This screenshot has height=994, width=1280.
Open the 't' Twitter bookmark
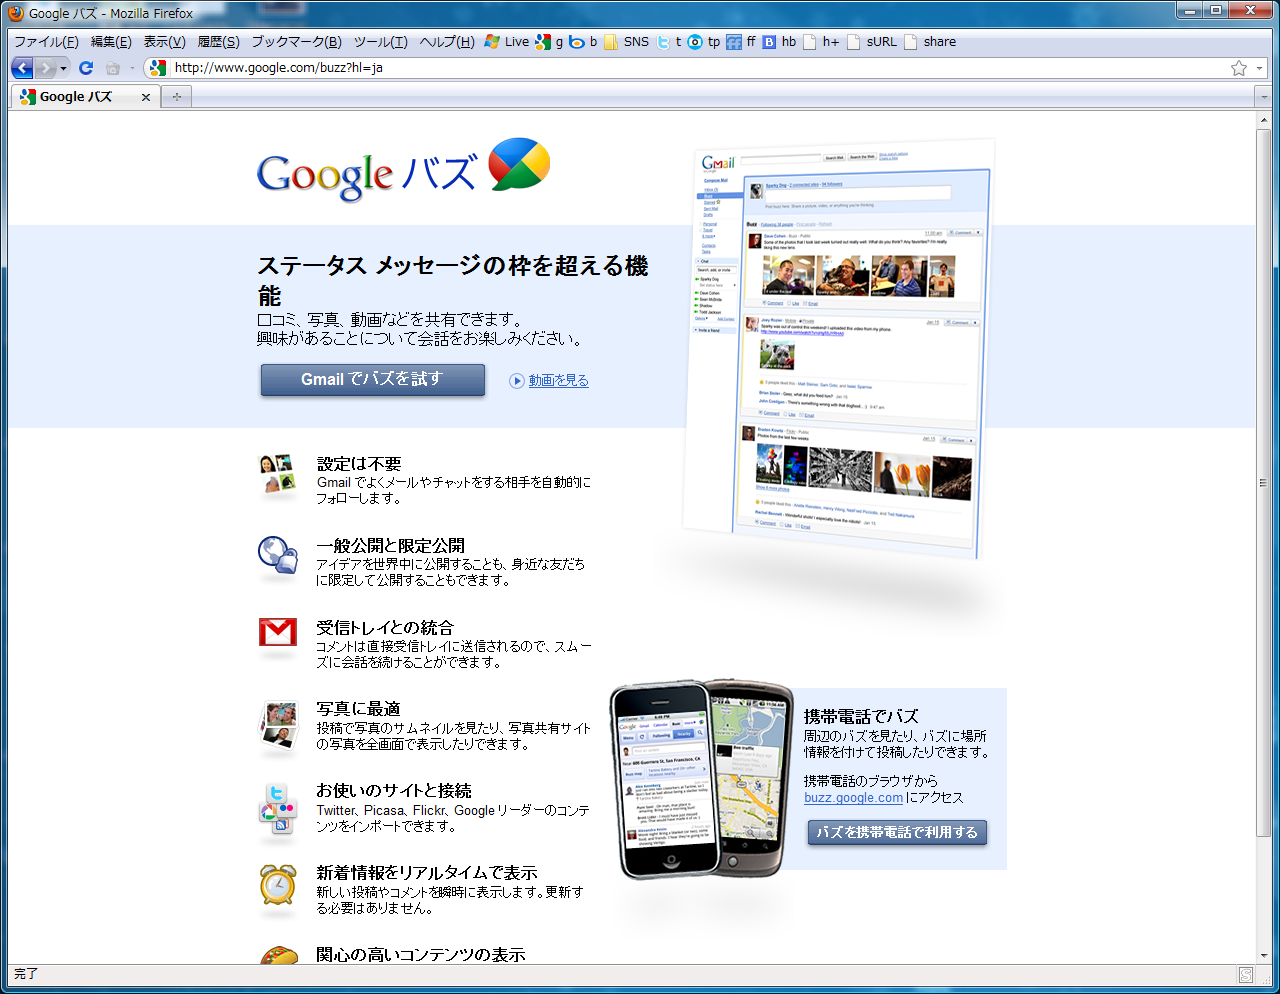pos(669,42)
